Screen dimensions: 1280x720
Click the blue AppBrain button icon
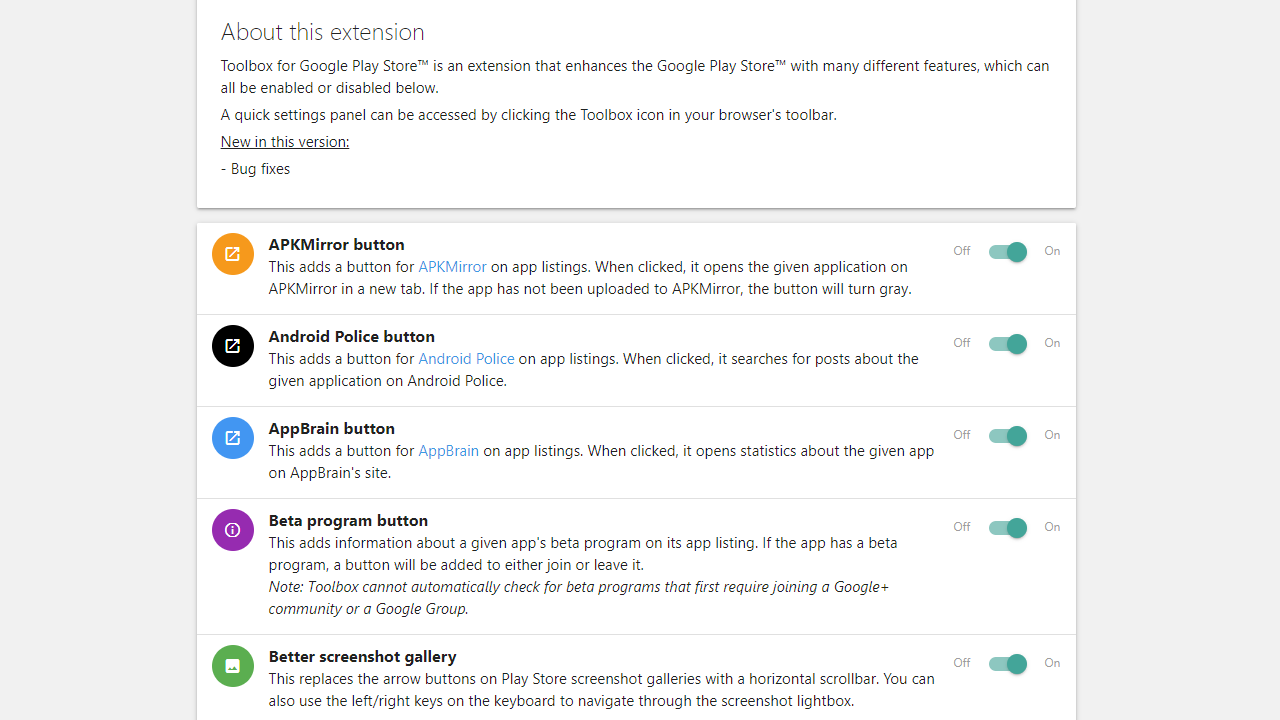coord(232,438)
